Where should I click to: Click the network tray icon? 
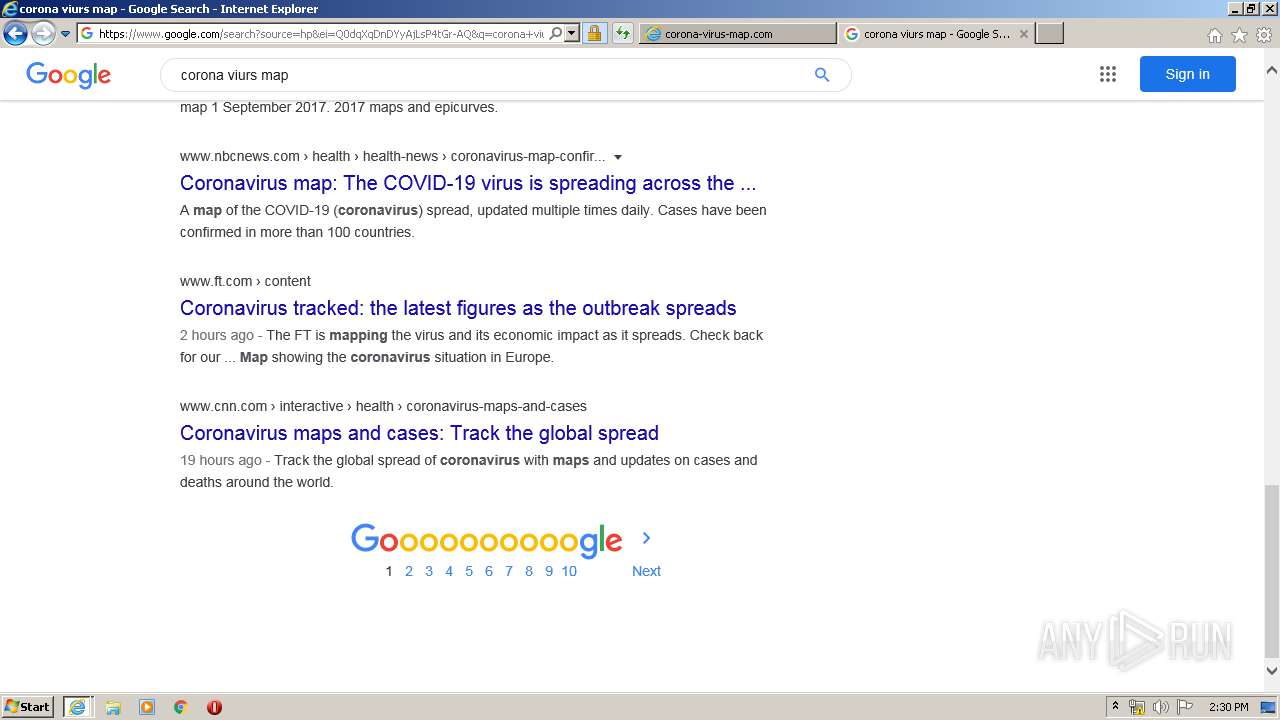point(1137,707)
